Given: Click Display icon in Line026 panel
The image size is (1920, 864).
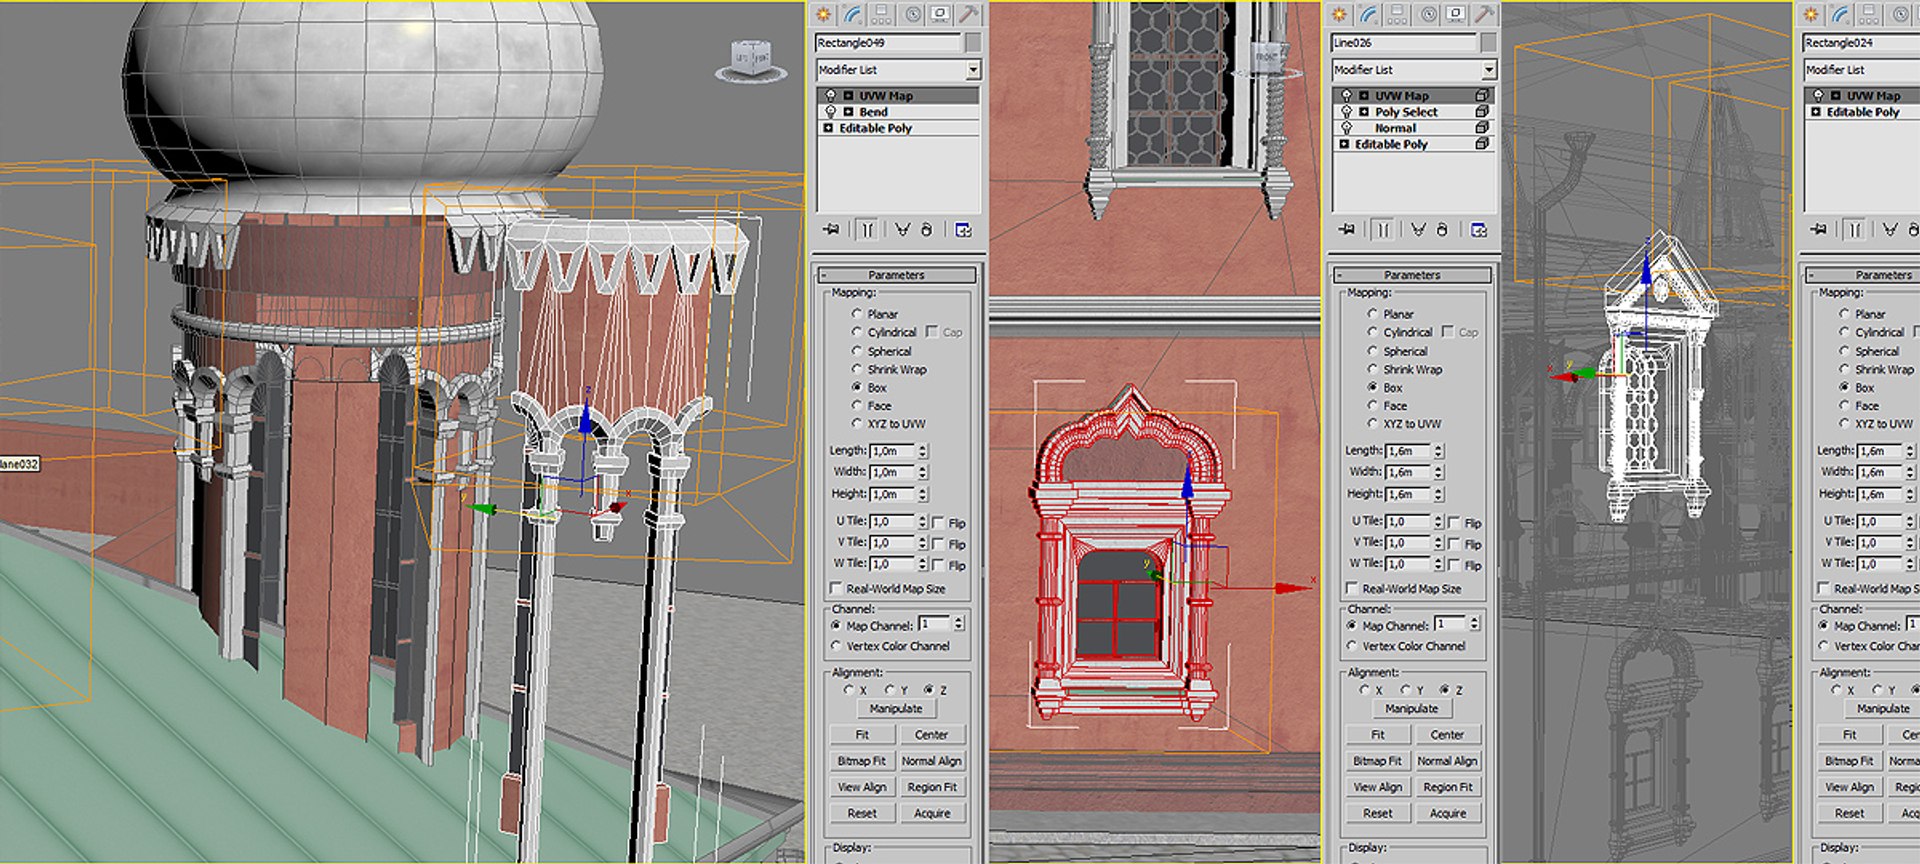Looking at the screenshot, I should [1456, 14].
